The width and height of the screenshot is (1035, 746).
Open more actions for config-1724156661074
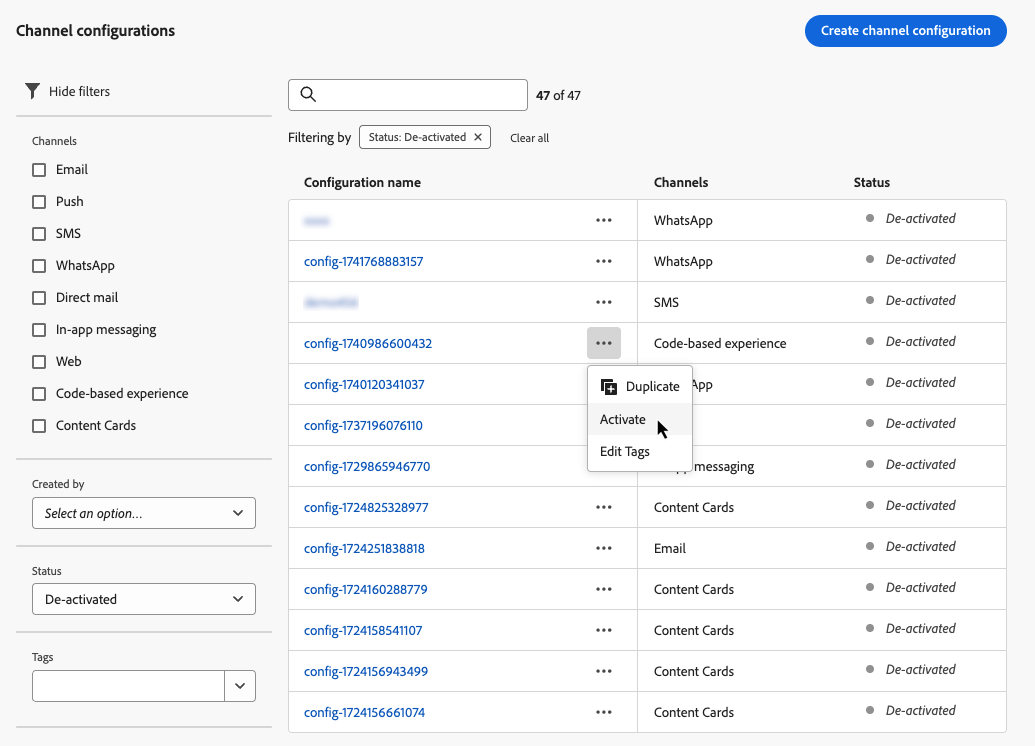(603, 712)
